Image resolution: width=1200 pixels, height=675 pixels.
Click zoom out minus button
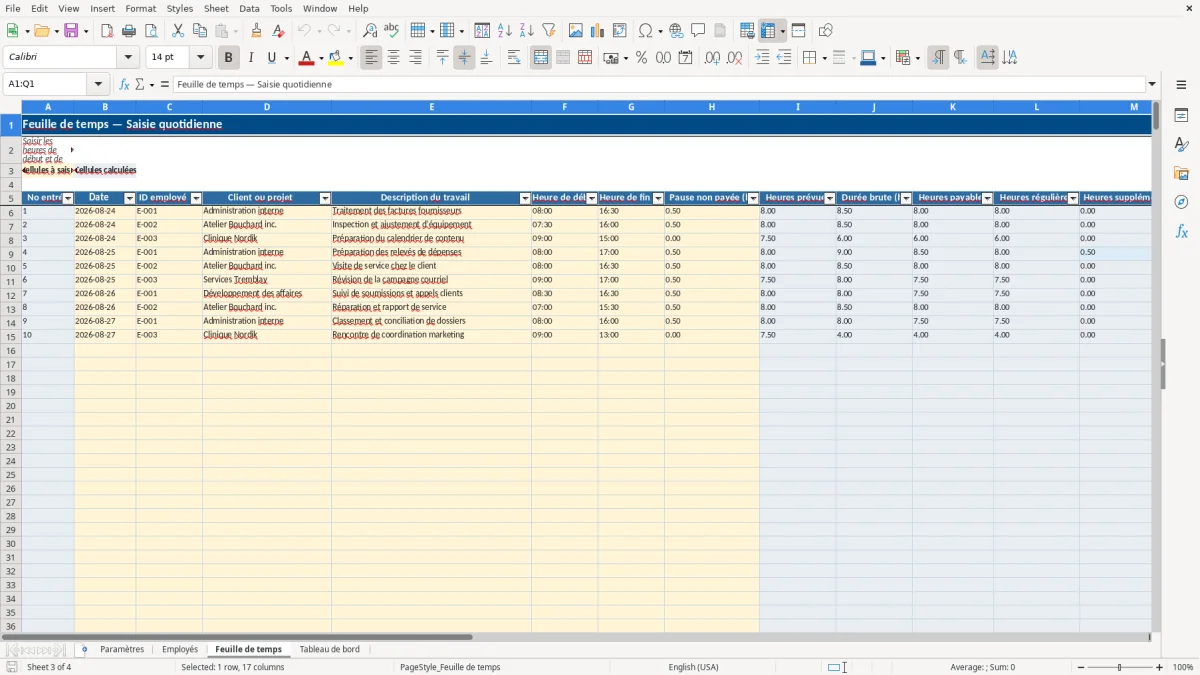pos(1081,667)
